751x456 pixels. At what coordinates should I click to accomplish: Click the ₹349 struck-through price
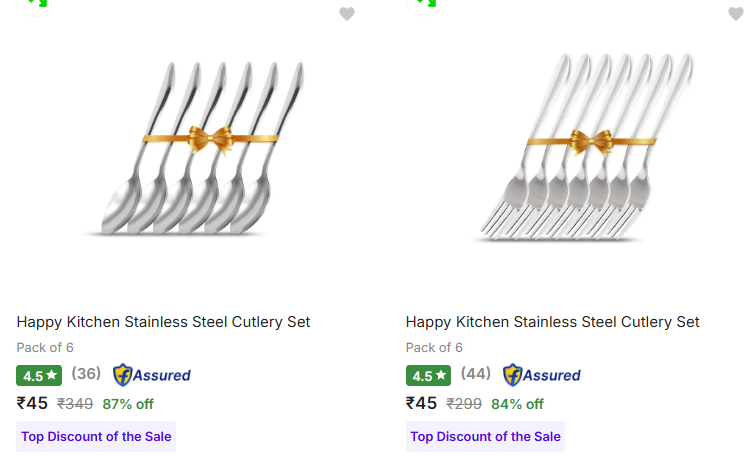[x=75, y=404]
